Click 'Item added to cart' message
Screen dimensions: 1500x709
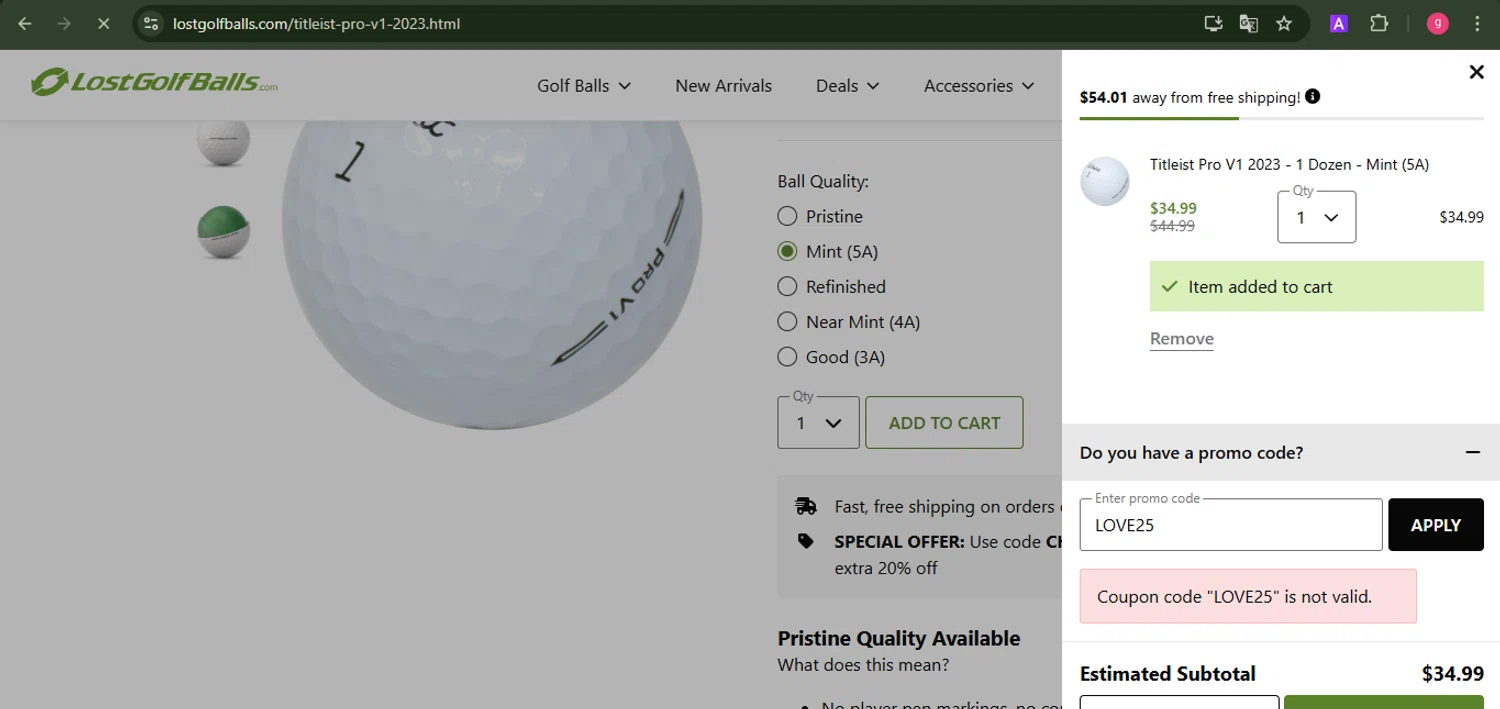point(1316,286)
